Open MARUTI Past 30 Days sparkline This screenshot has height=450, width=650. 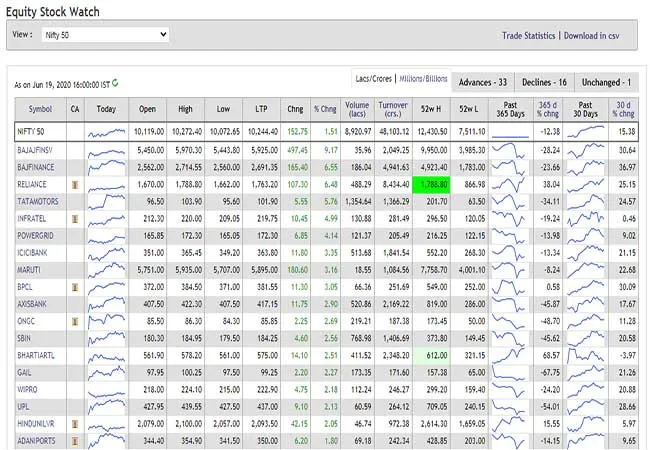[586, 270]
